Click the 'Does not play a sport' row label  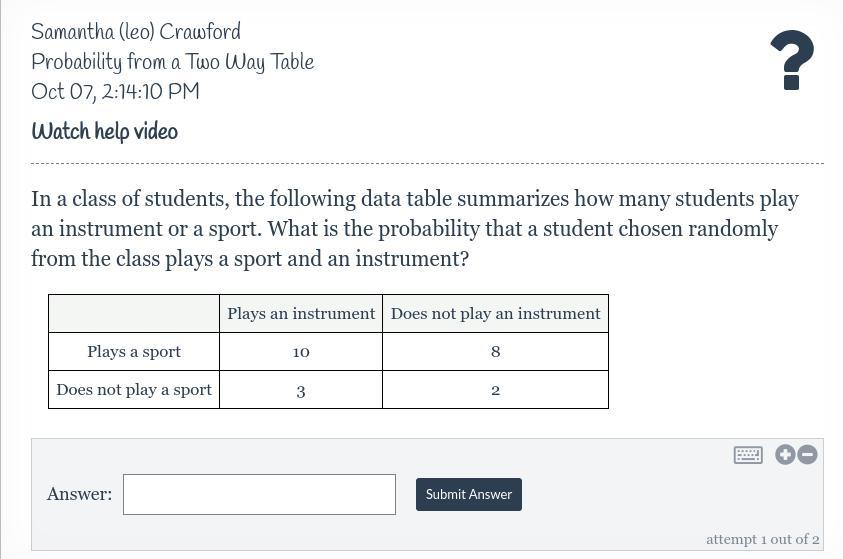[134, 390]
